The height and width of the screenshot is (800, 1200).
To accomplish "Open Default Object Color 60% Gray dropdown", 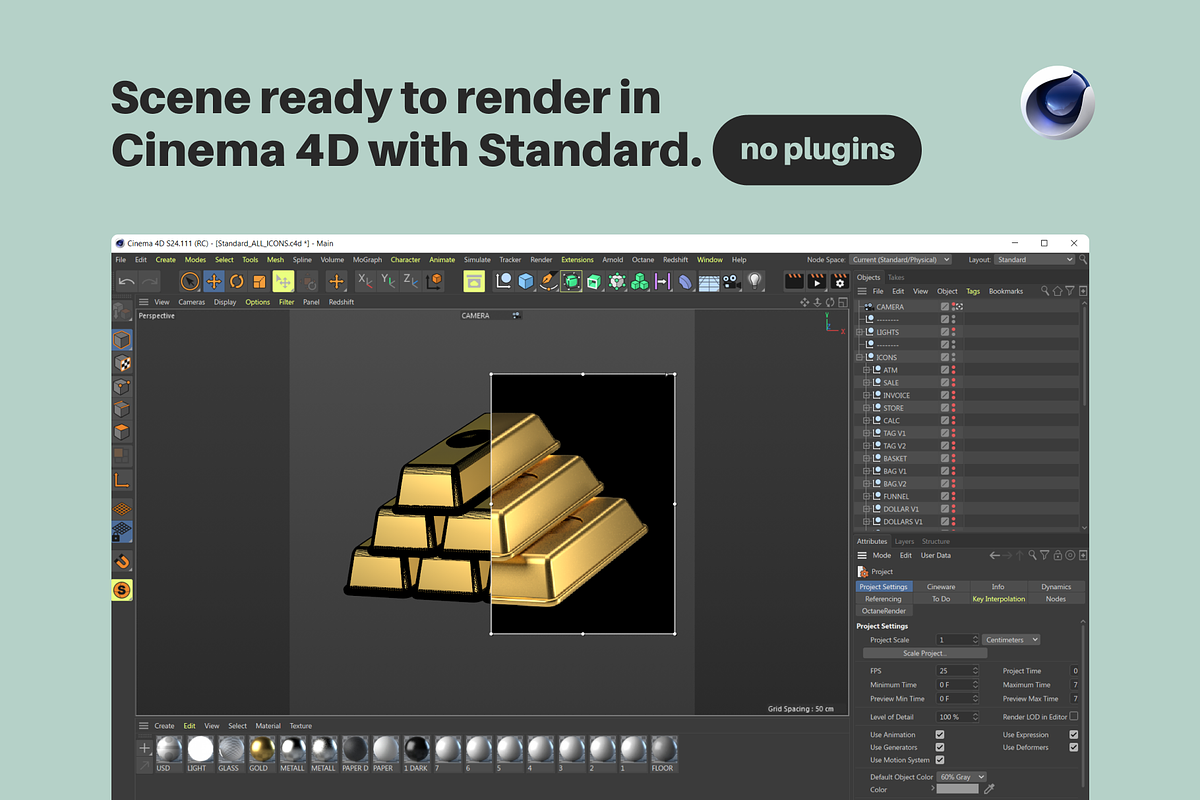I will click(961, 777).
